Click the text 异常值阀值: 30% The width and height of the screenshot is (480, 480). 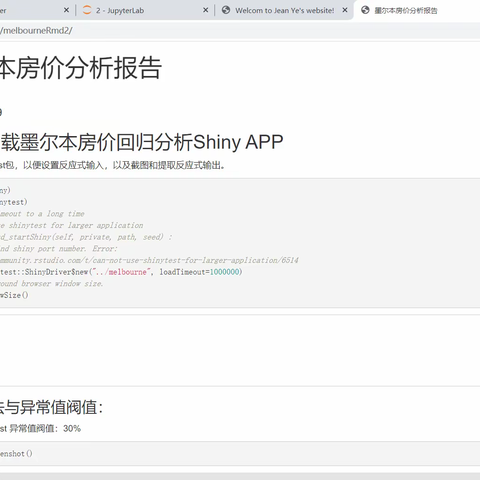[45, 429]
